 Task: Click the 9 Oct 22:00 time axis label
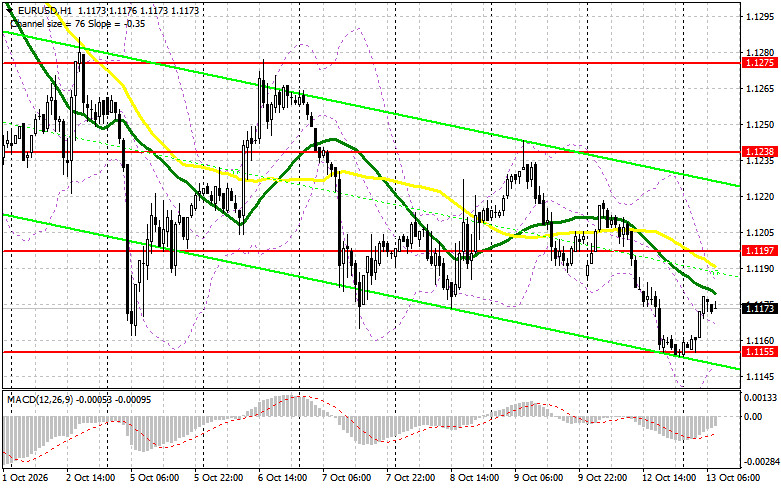tap(603, 478)
